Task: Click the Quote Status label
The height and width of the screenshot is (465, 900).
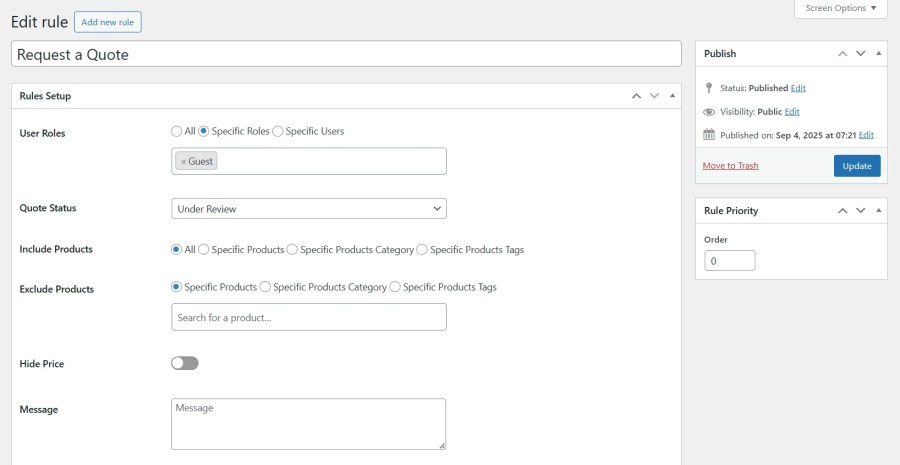Action: coord(48,208)
